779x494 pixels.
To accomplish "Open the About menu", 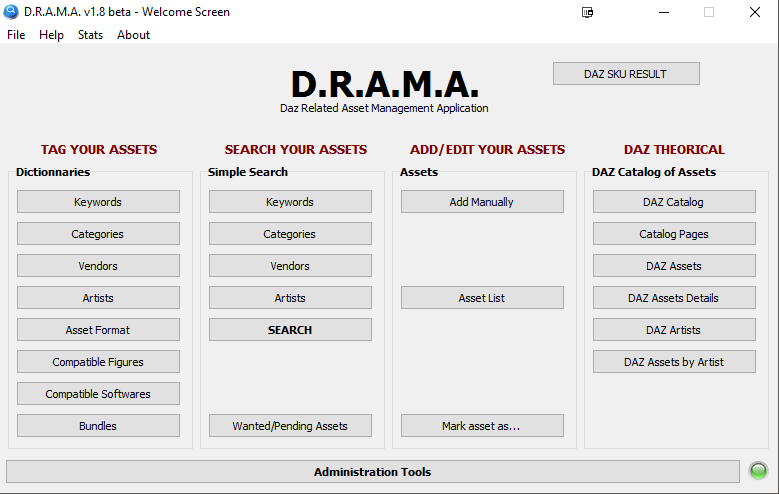I will tap(133, 35).
